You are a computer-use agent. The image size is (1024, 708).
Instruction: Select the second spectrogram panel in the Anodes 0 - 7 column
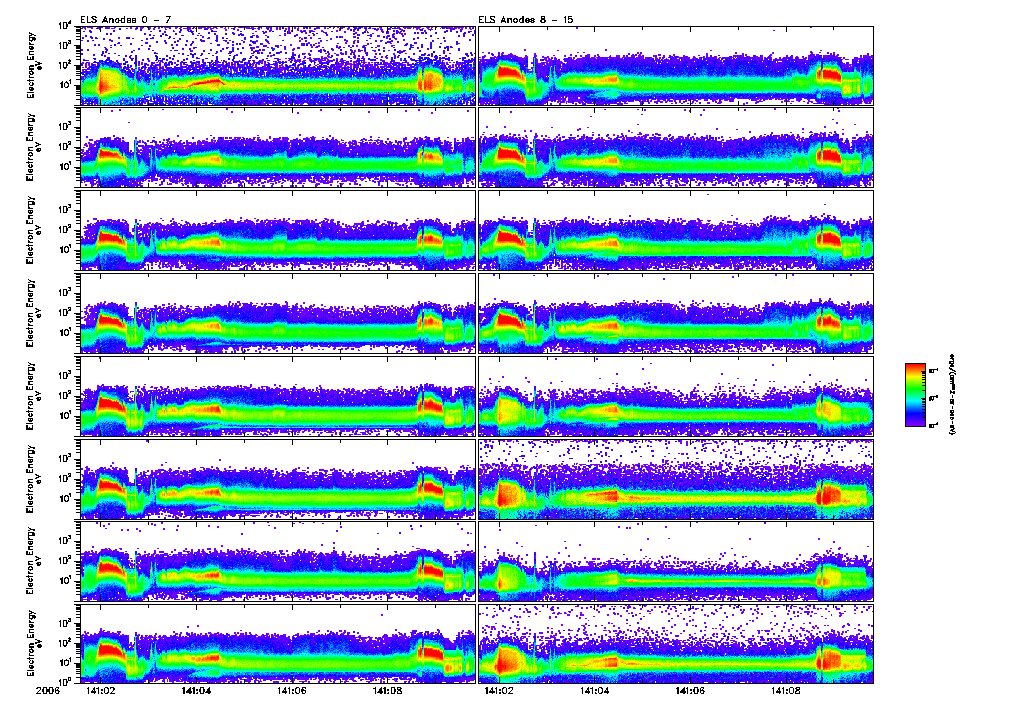(x=278, y=148)
